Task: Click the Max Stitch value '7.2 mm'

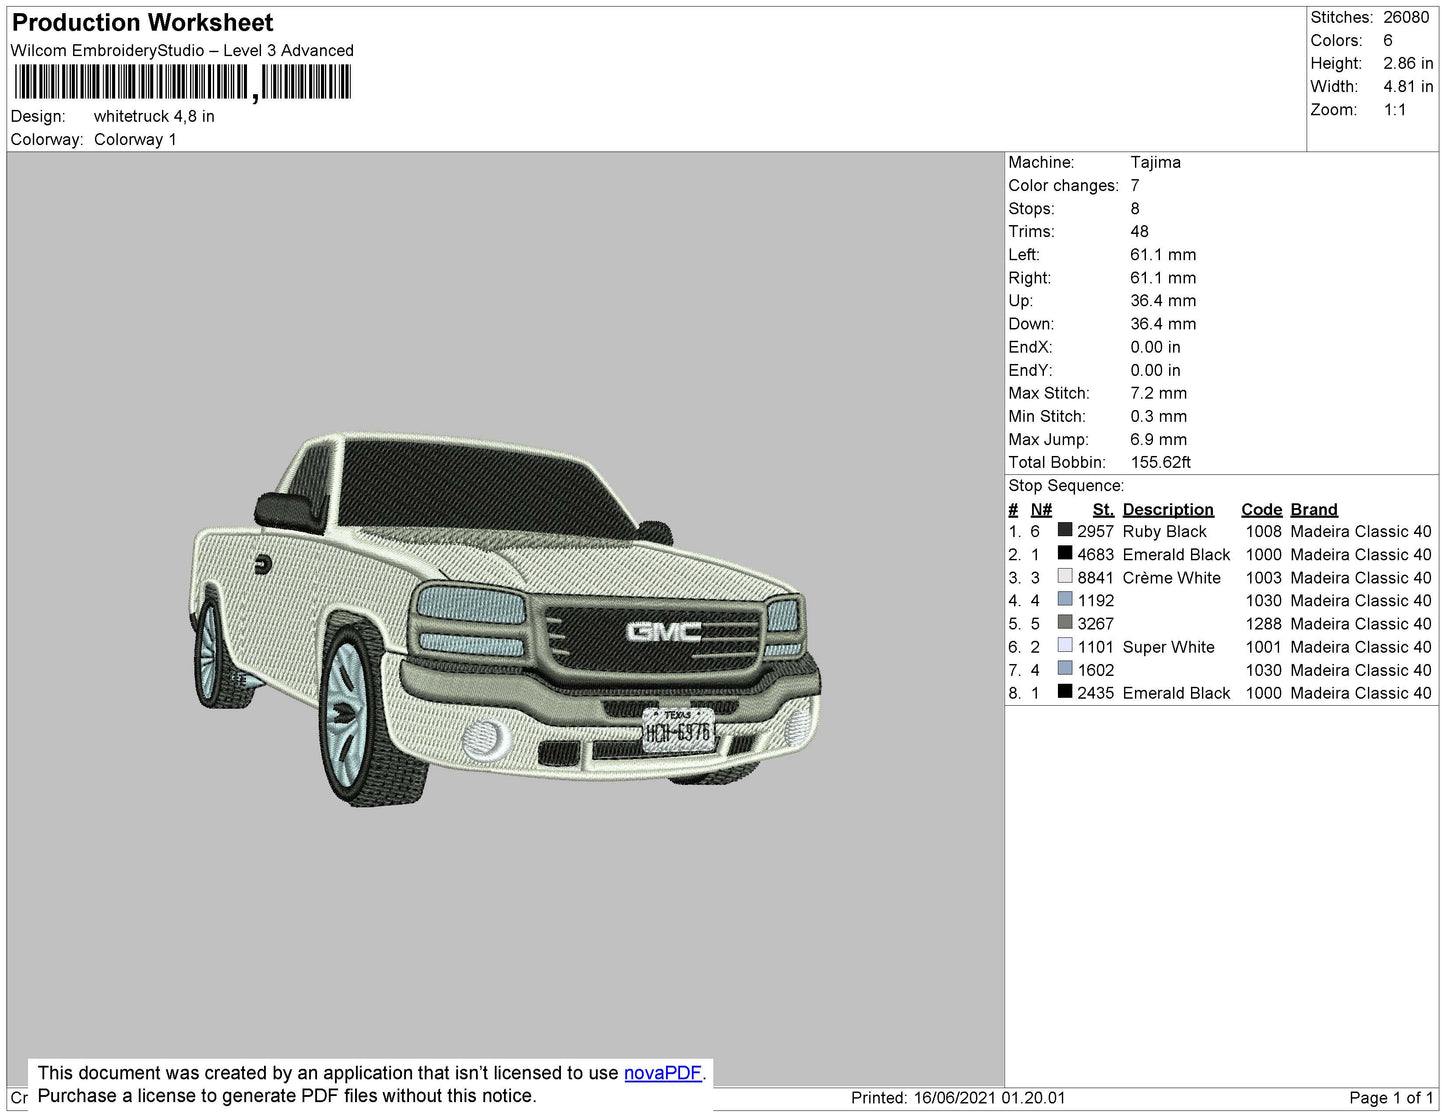Action: pos(1158,393)
